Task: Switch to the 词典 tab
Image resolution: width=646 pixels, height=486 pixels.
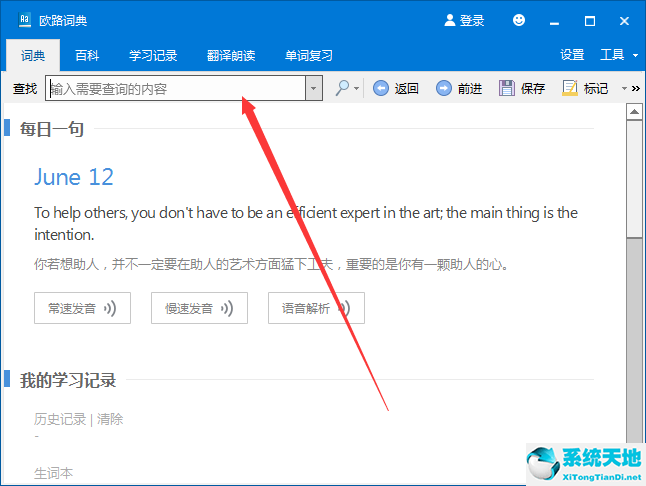Action: coord(33,55)
